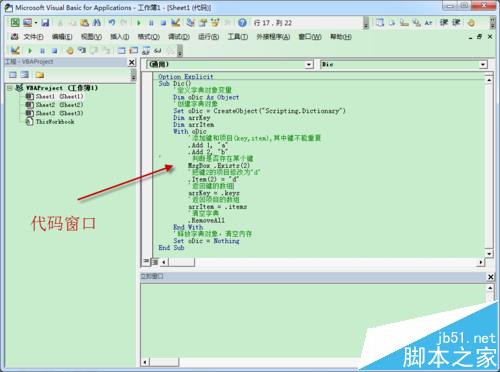Open the 调试(D) menu

[x=179, y=37]
